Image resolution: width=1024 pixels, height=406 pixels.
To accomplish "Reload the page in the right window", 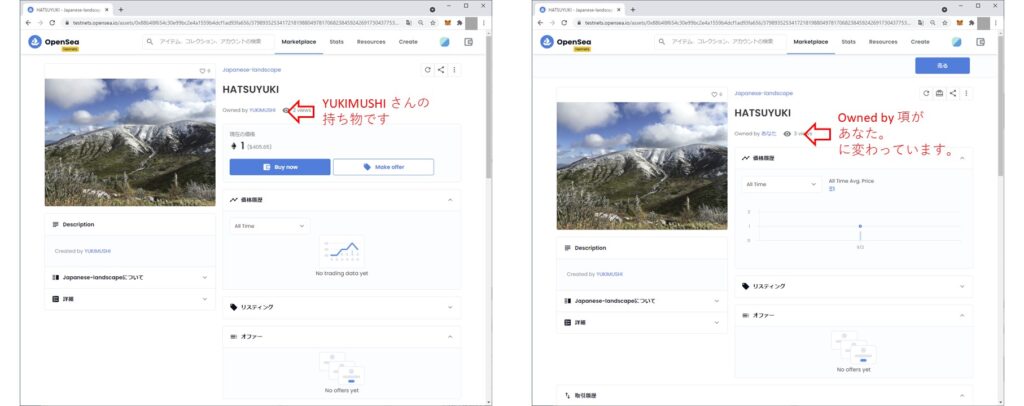I will pos(564,22).
